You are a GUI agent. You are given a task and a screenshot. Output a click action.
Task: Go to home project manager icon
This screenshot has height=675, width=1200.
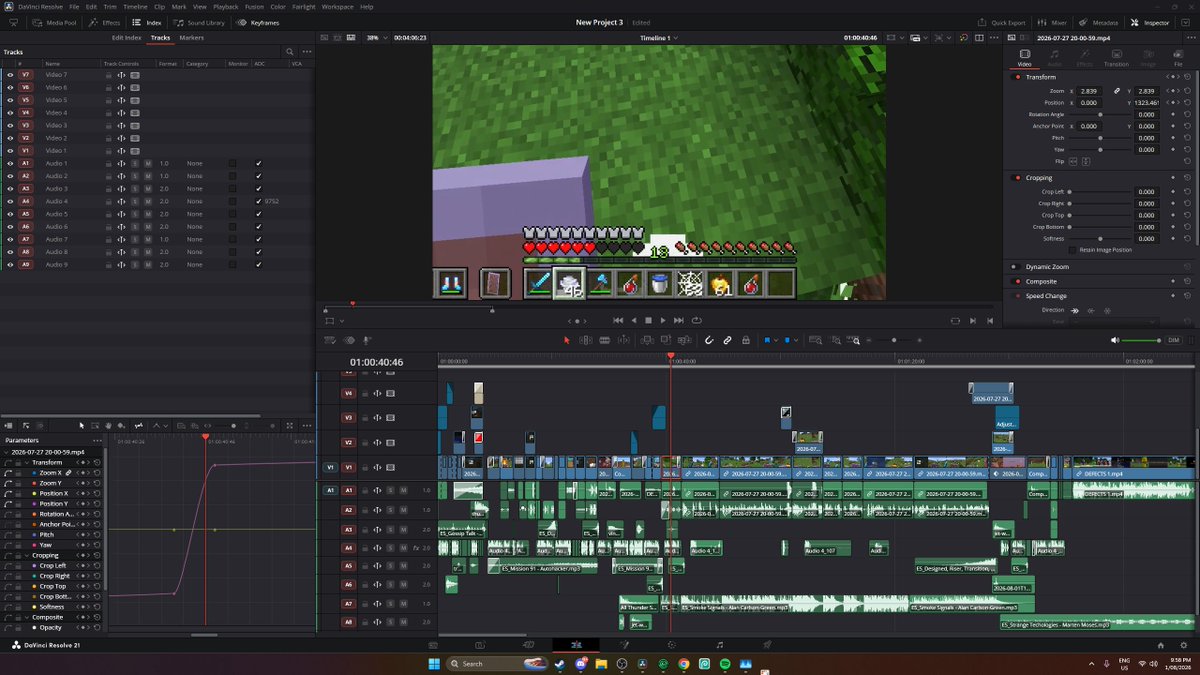tap(1161, 645)
